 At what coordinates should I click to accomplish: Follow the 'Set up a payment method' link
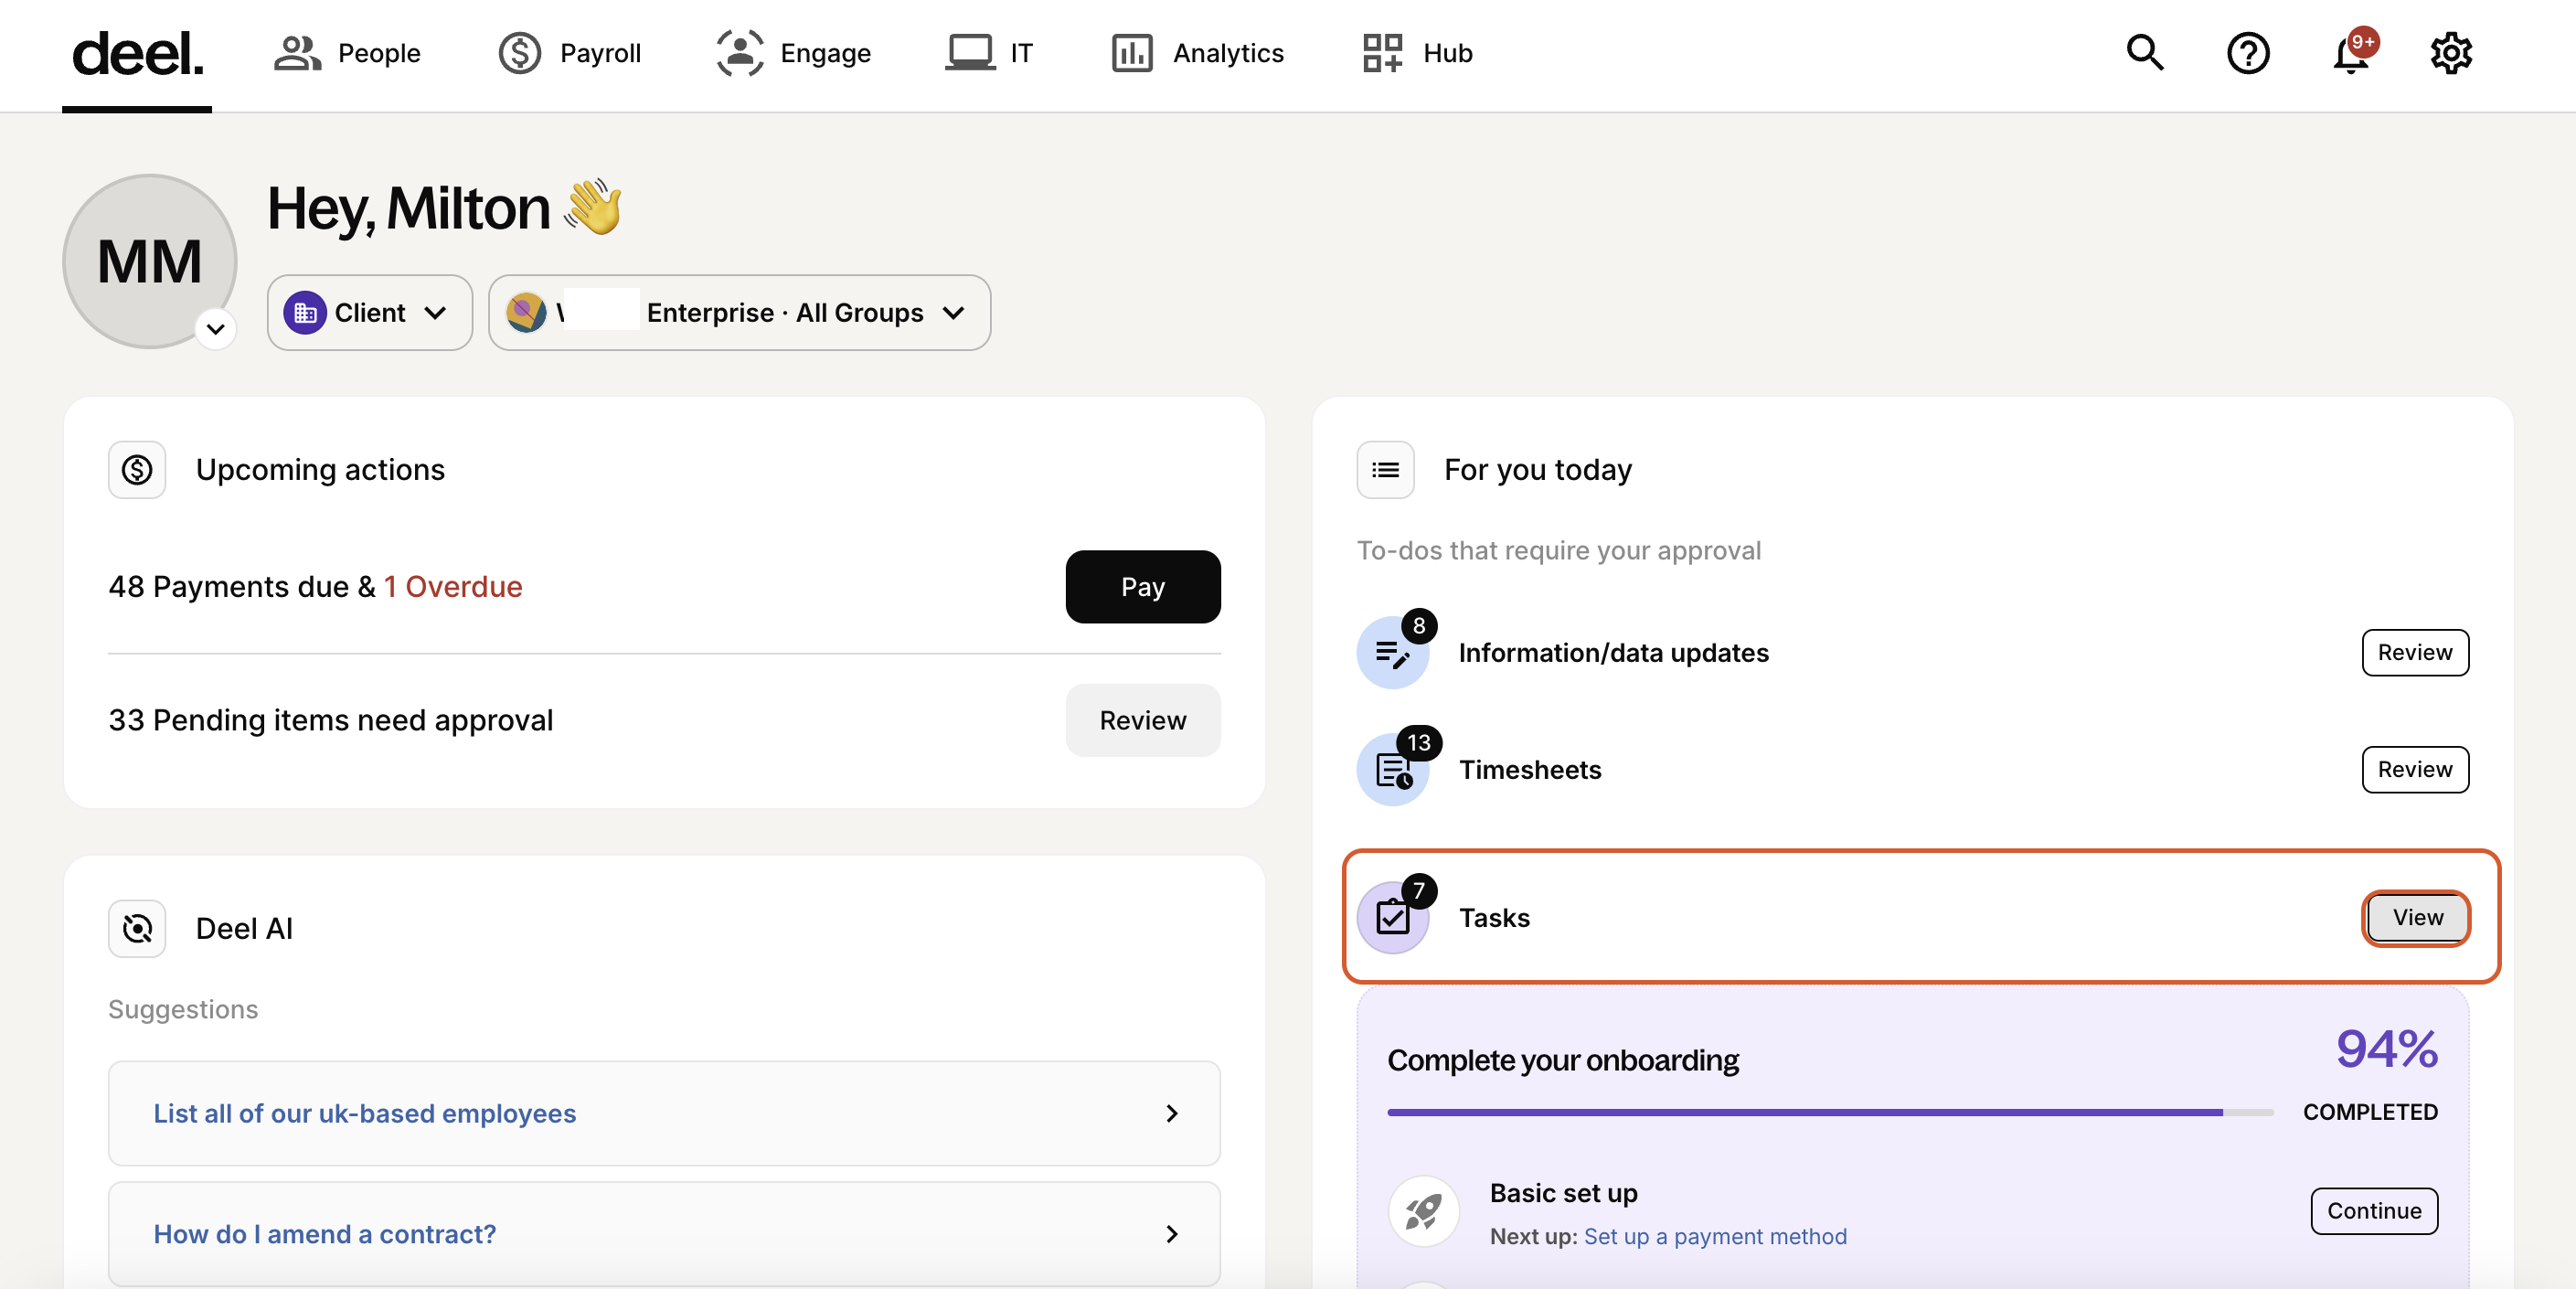click(x=1715, y=1237)
